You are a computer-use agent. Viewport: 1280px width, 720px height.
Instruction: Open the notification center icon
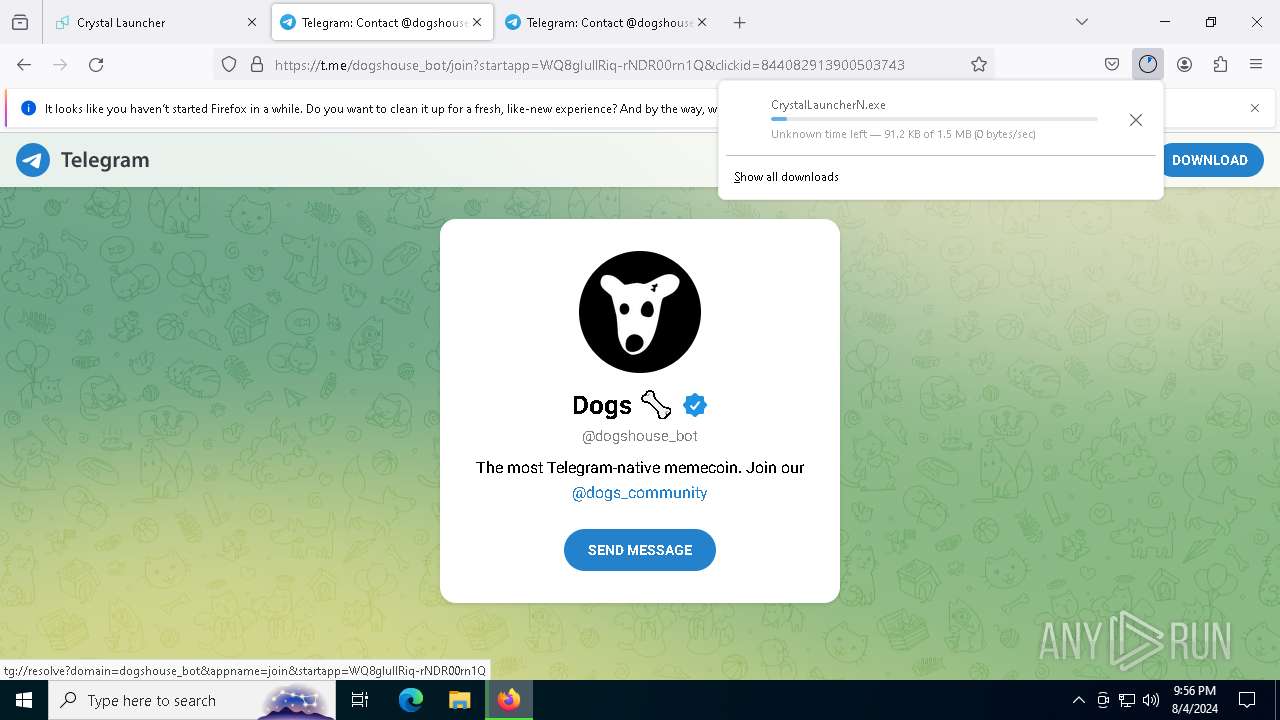tap(1247, 700)
